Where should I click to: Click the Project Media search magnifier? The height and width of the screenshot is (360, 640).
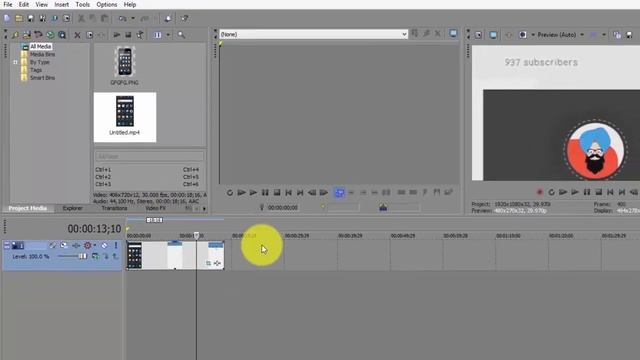(x=181, y=35)
